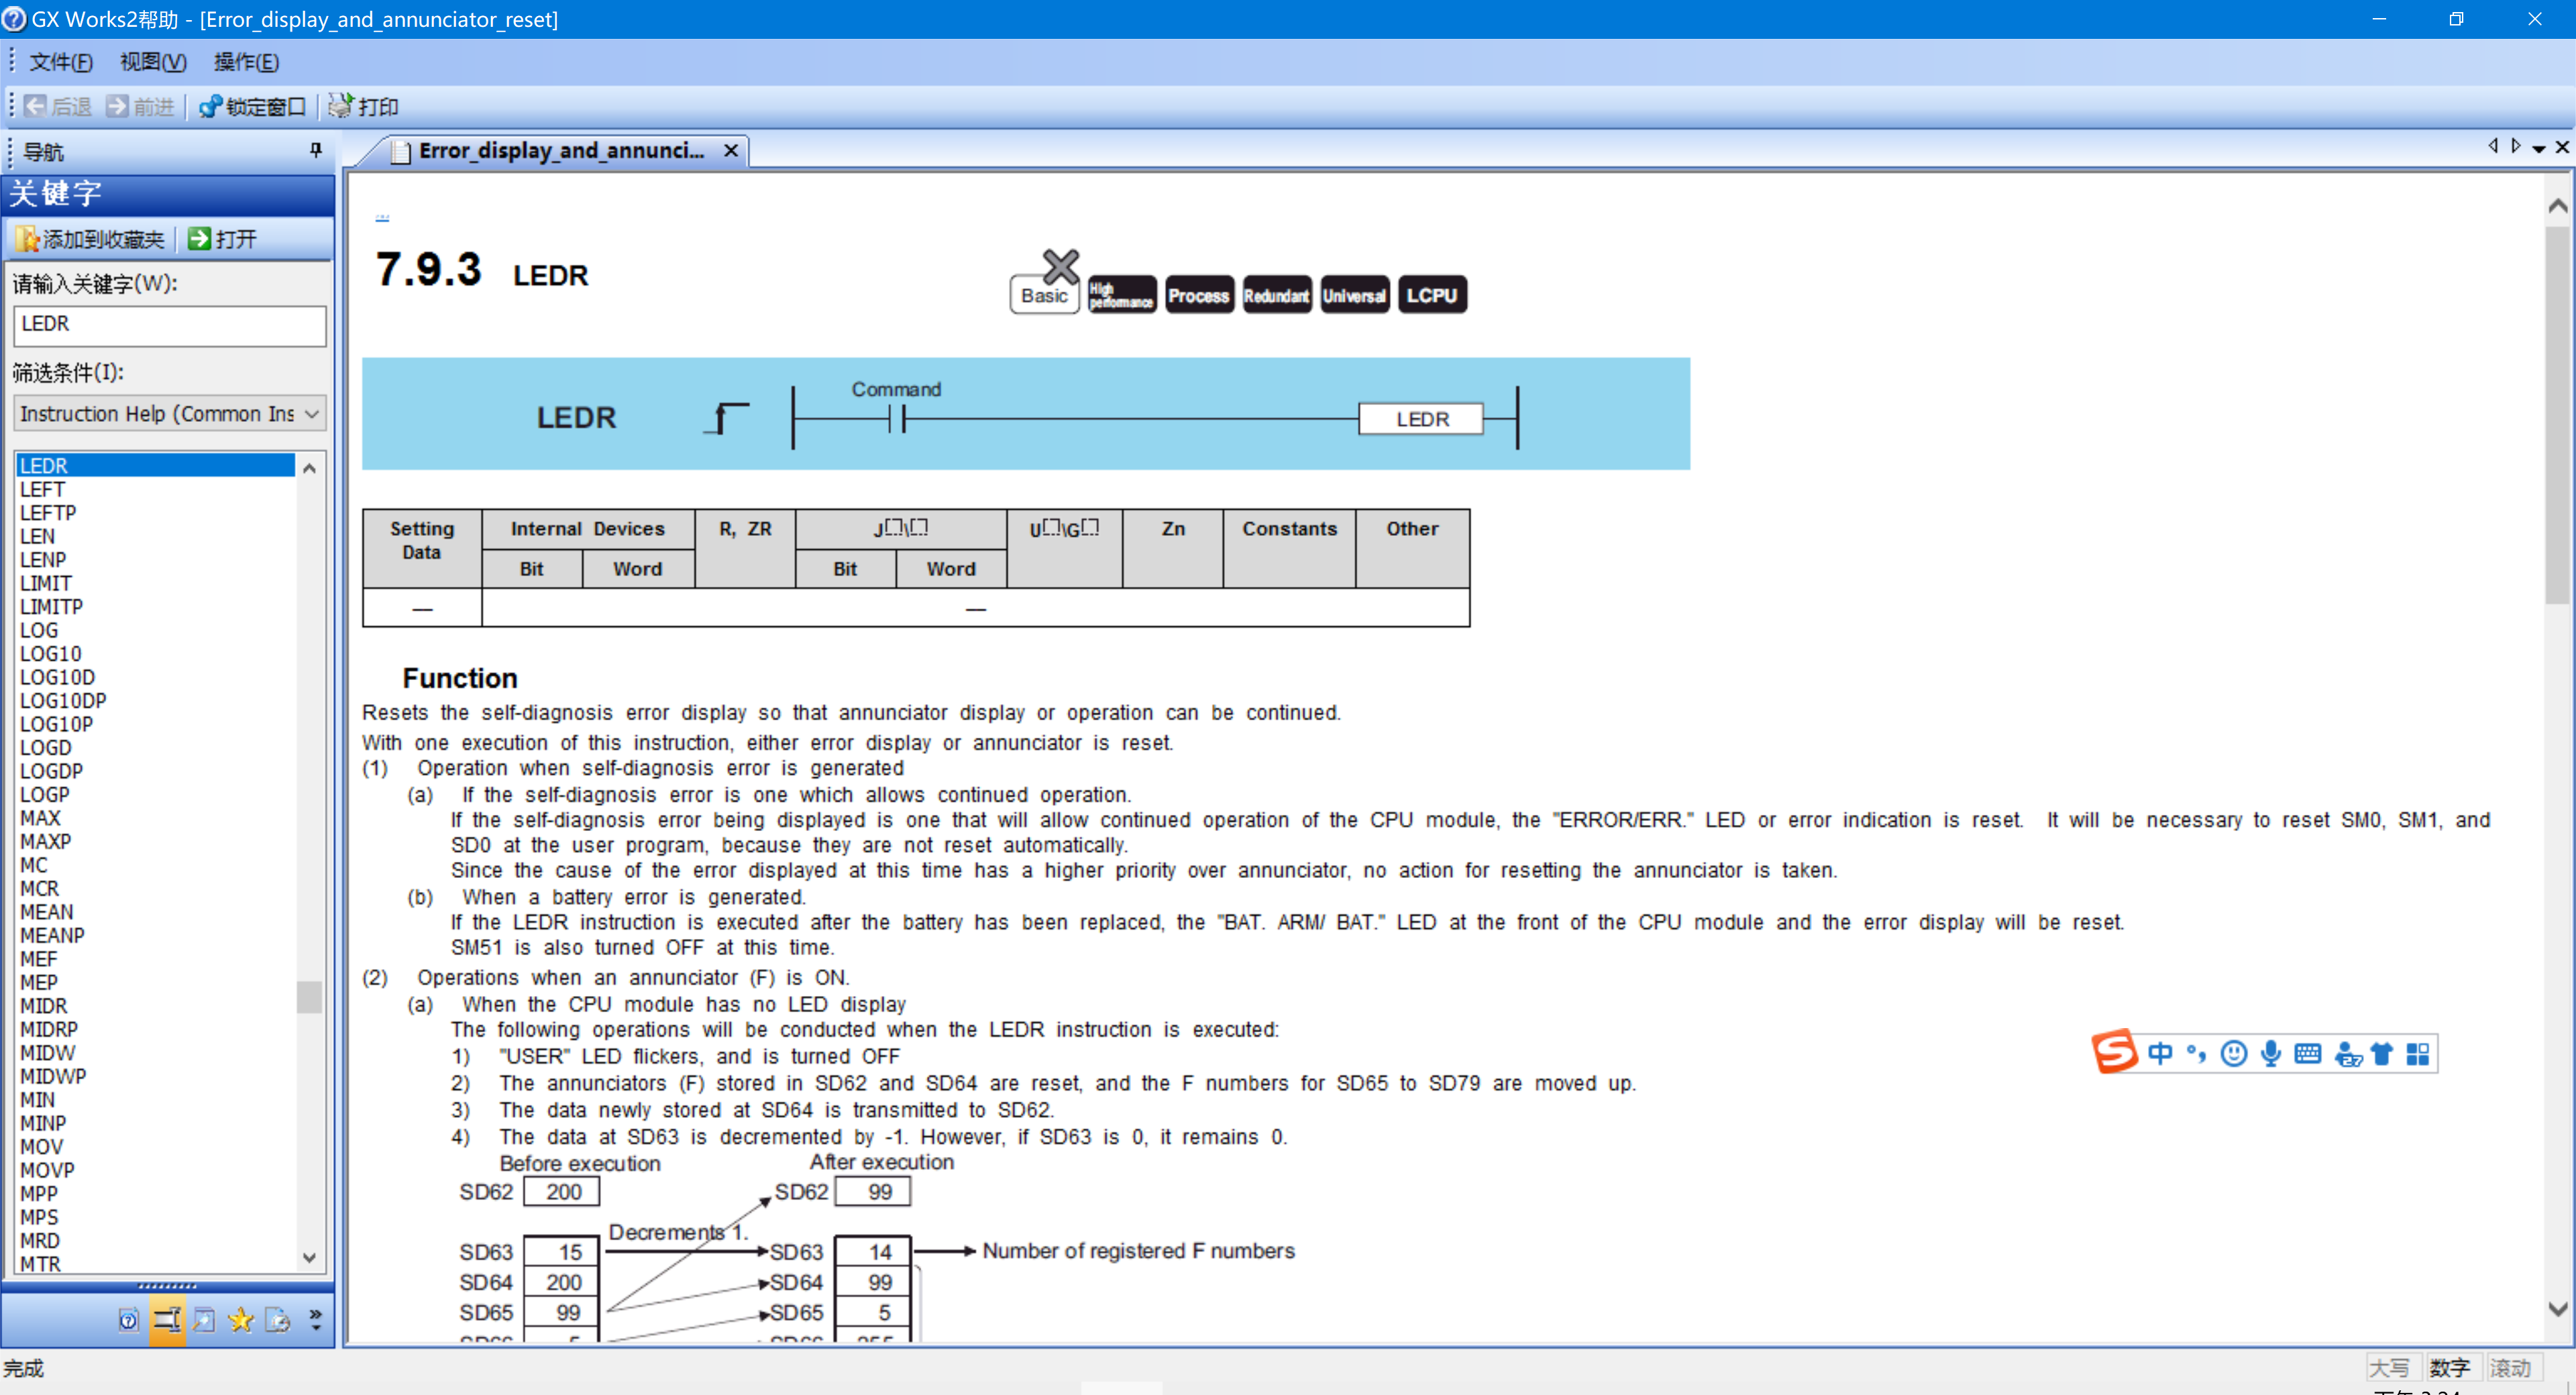Select LIMIT in the keyword list
Viewport: 2576px width, 1395px height.
coord(46,583)
